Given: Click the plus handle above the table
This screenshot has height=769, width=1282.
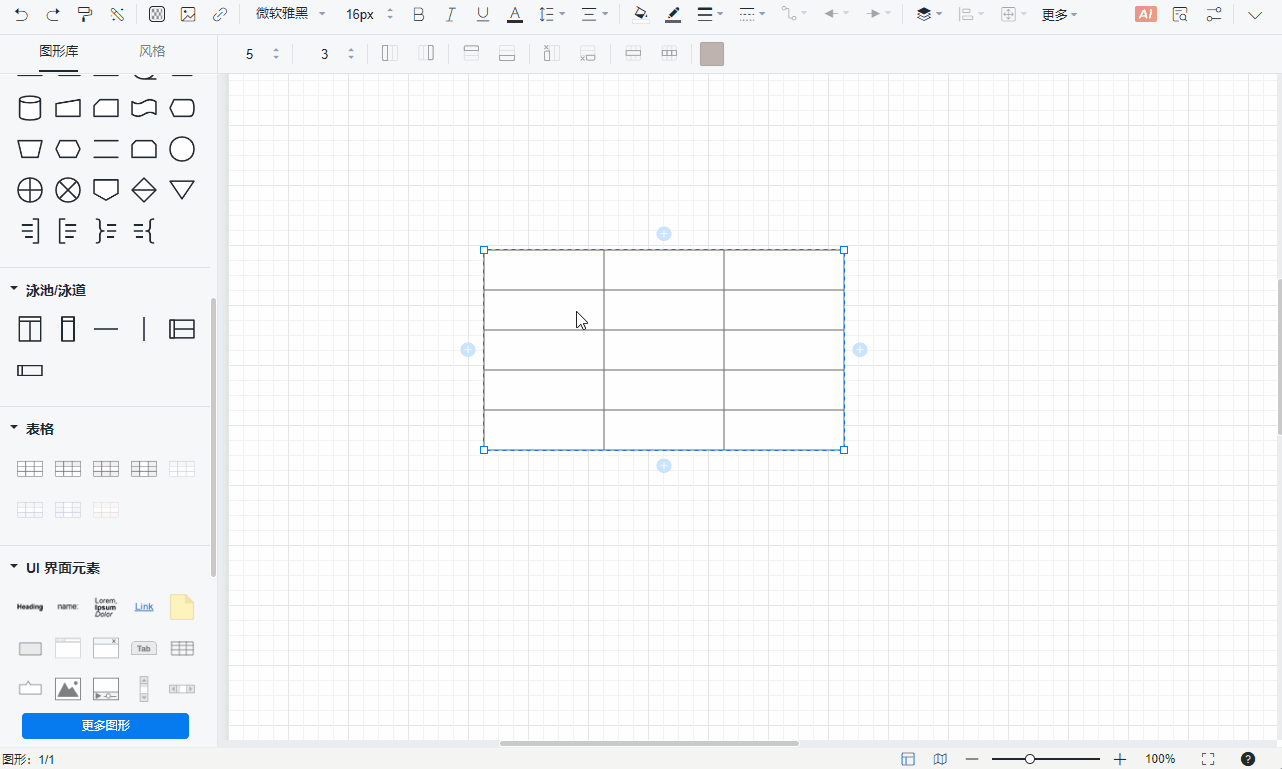Looking at the screenshot, I should point(664,234).
